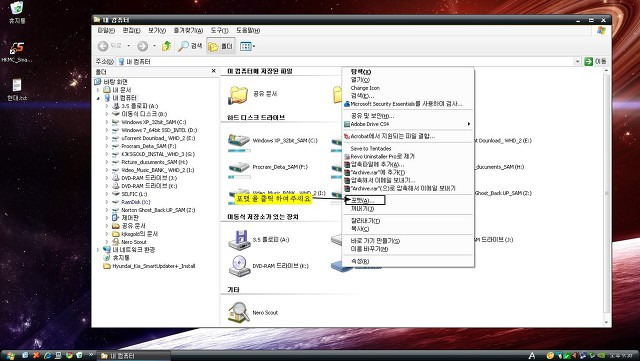Choose 바로 가기 만들기(S) context entry
This screenshot has width=640, height=361.
408,241
